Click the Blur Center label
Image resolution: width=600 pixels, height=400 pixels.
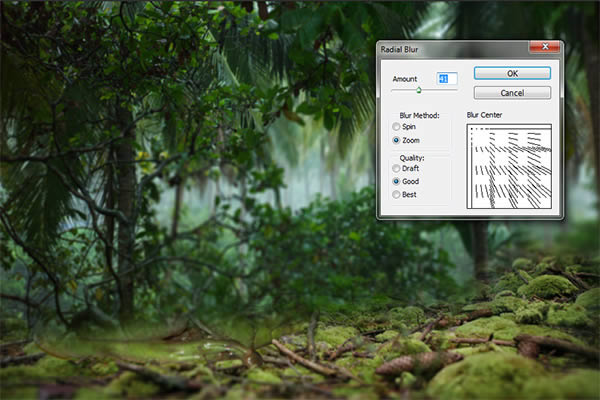click(484, 115)
